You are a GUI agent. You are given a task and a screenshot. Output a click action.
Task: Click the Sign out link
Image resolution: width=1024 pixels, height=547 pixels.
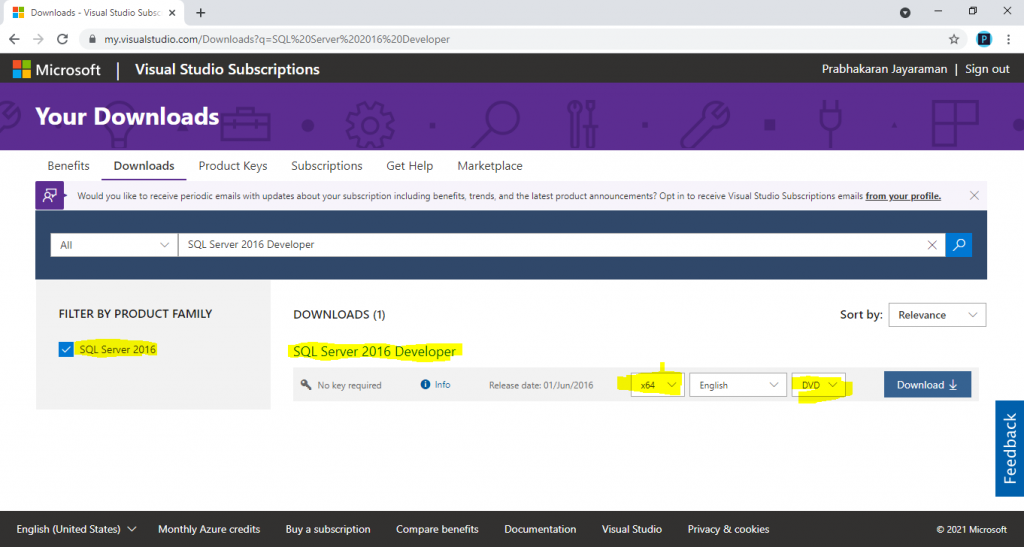[x=987, y=69]
